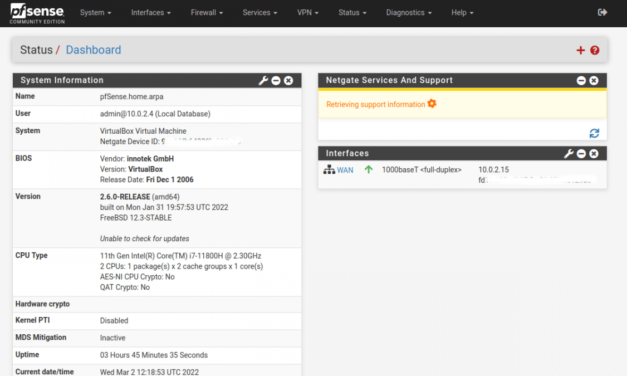The width and height of the screenshot is (627, 376).
Task: Click the logout icon in the navbar
Action: point(602,13)
